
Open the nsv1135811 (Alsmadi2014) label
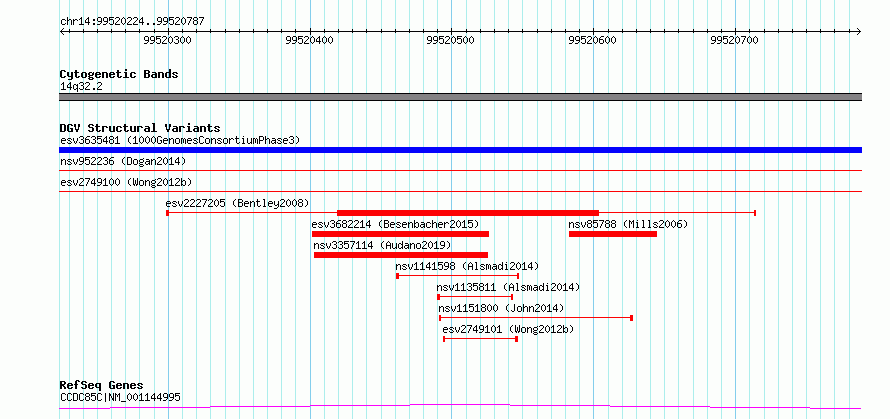(508, 287)
